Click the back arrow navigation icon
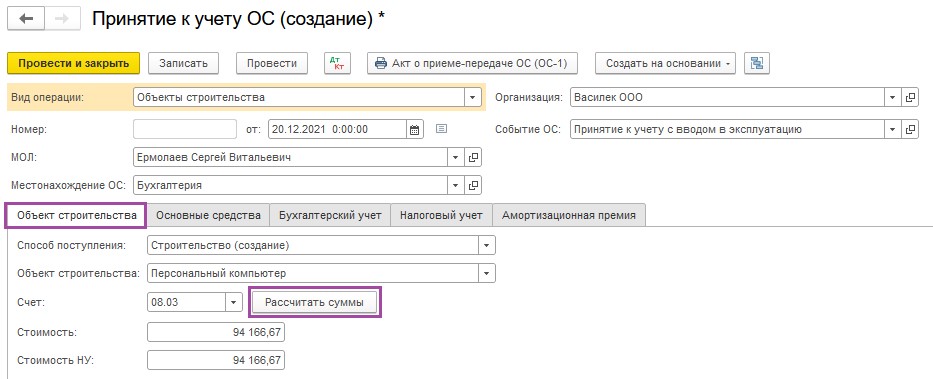 click(x=25, y=18)
